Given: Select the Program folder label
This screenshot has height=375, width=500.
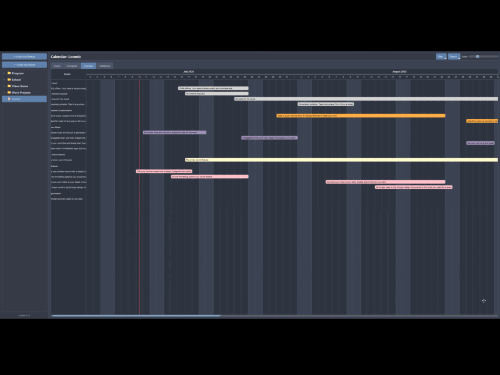Looking at the screenshot, I should coord(18,73).
